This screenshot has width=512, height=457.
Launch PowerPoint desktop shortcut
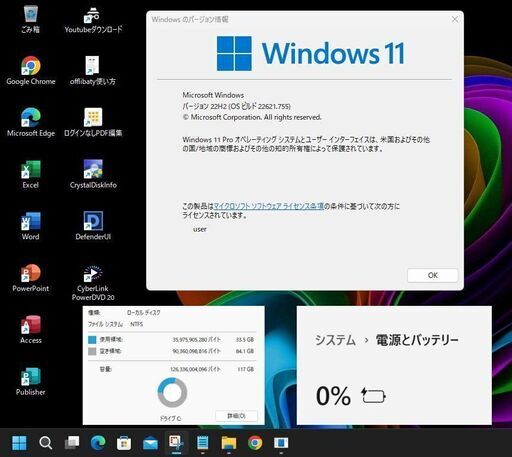click(x=31, y=278)
